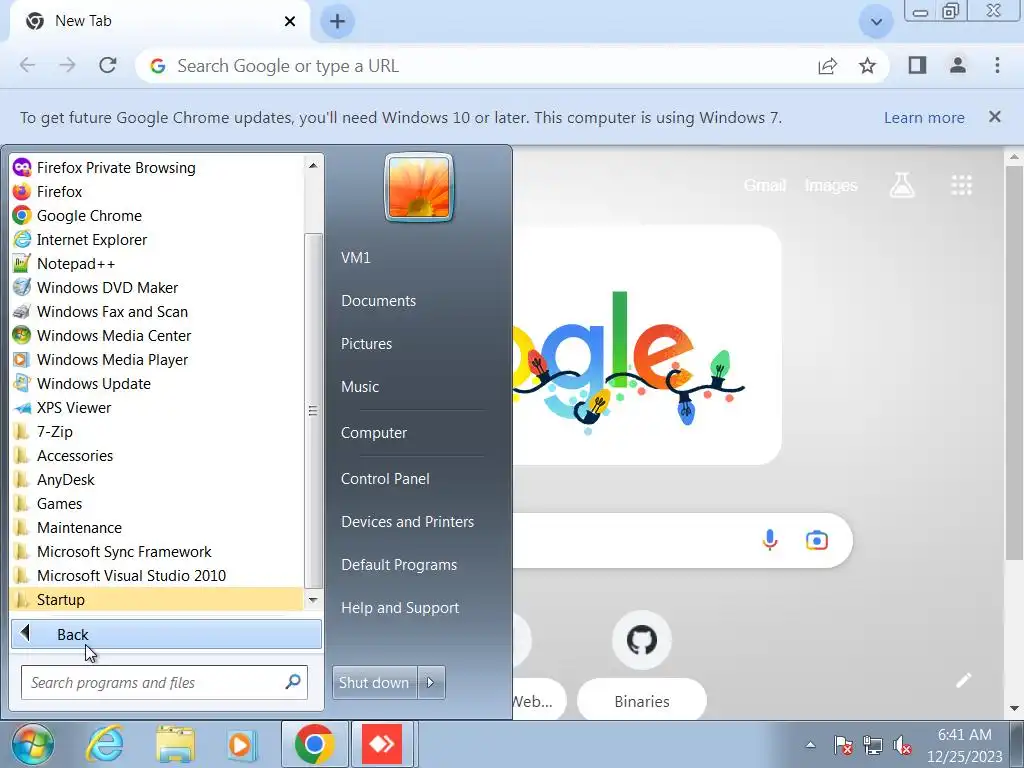Image resolution: width=1024 pixels, height=768 pixels.
Task: Click the user account flower picture
Action: click(x=419, y=187)
